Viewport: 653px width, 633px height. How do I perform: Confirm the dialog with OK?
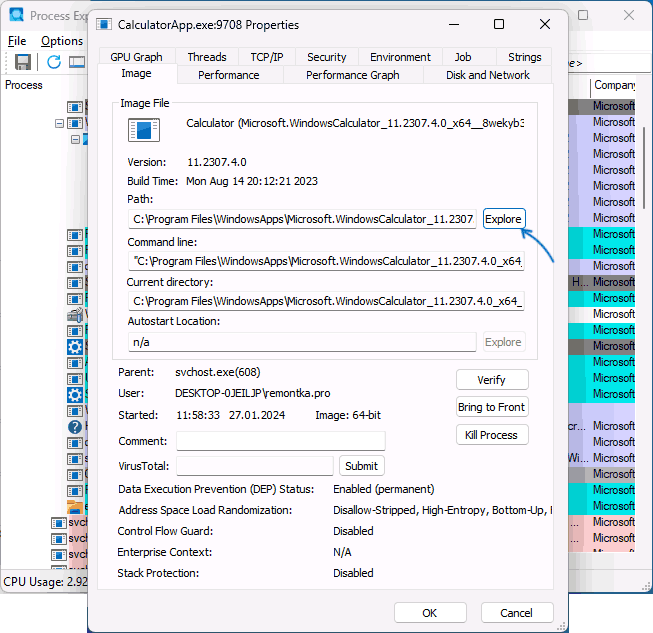click(x=430, y=613)
